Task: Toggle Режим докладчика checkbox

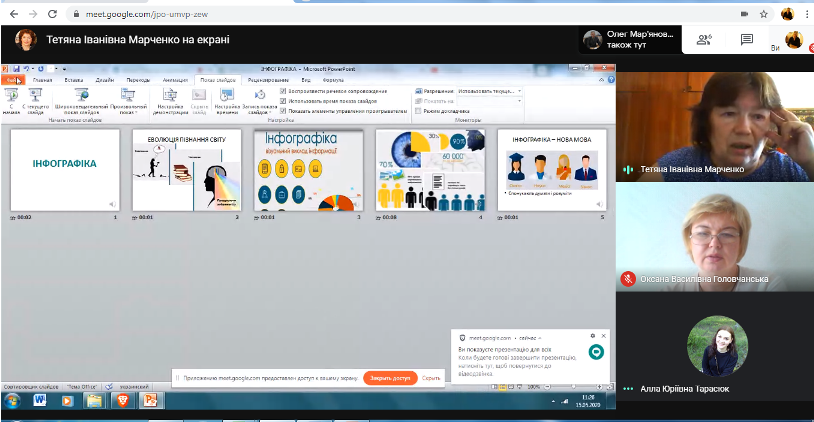Action: [418, 111]
